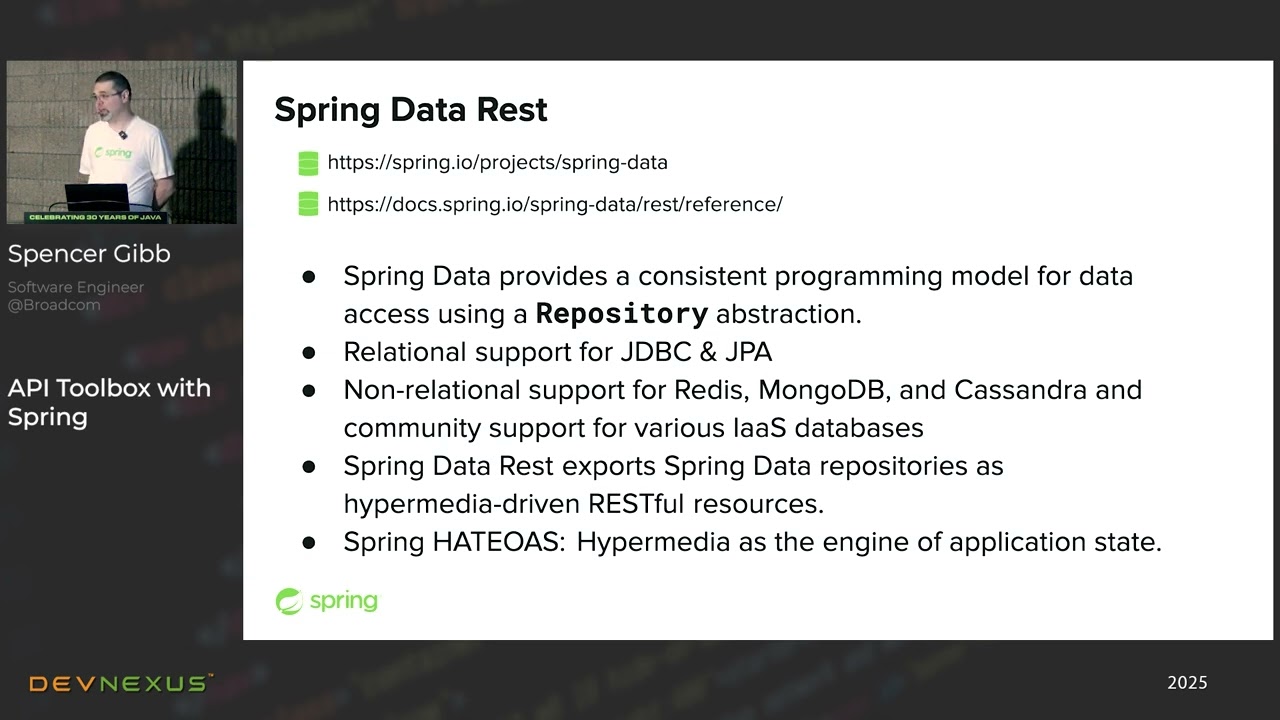
Task: Click the speaker name 'Spencer Gibb'
Action: tap(89, 254)
